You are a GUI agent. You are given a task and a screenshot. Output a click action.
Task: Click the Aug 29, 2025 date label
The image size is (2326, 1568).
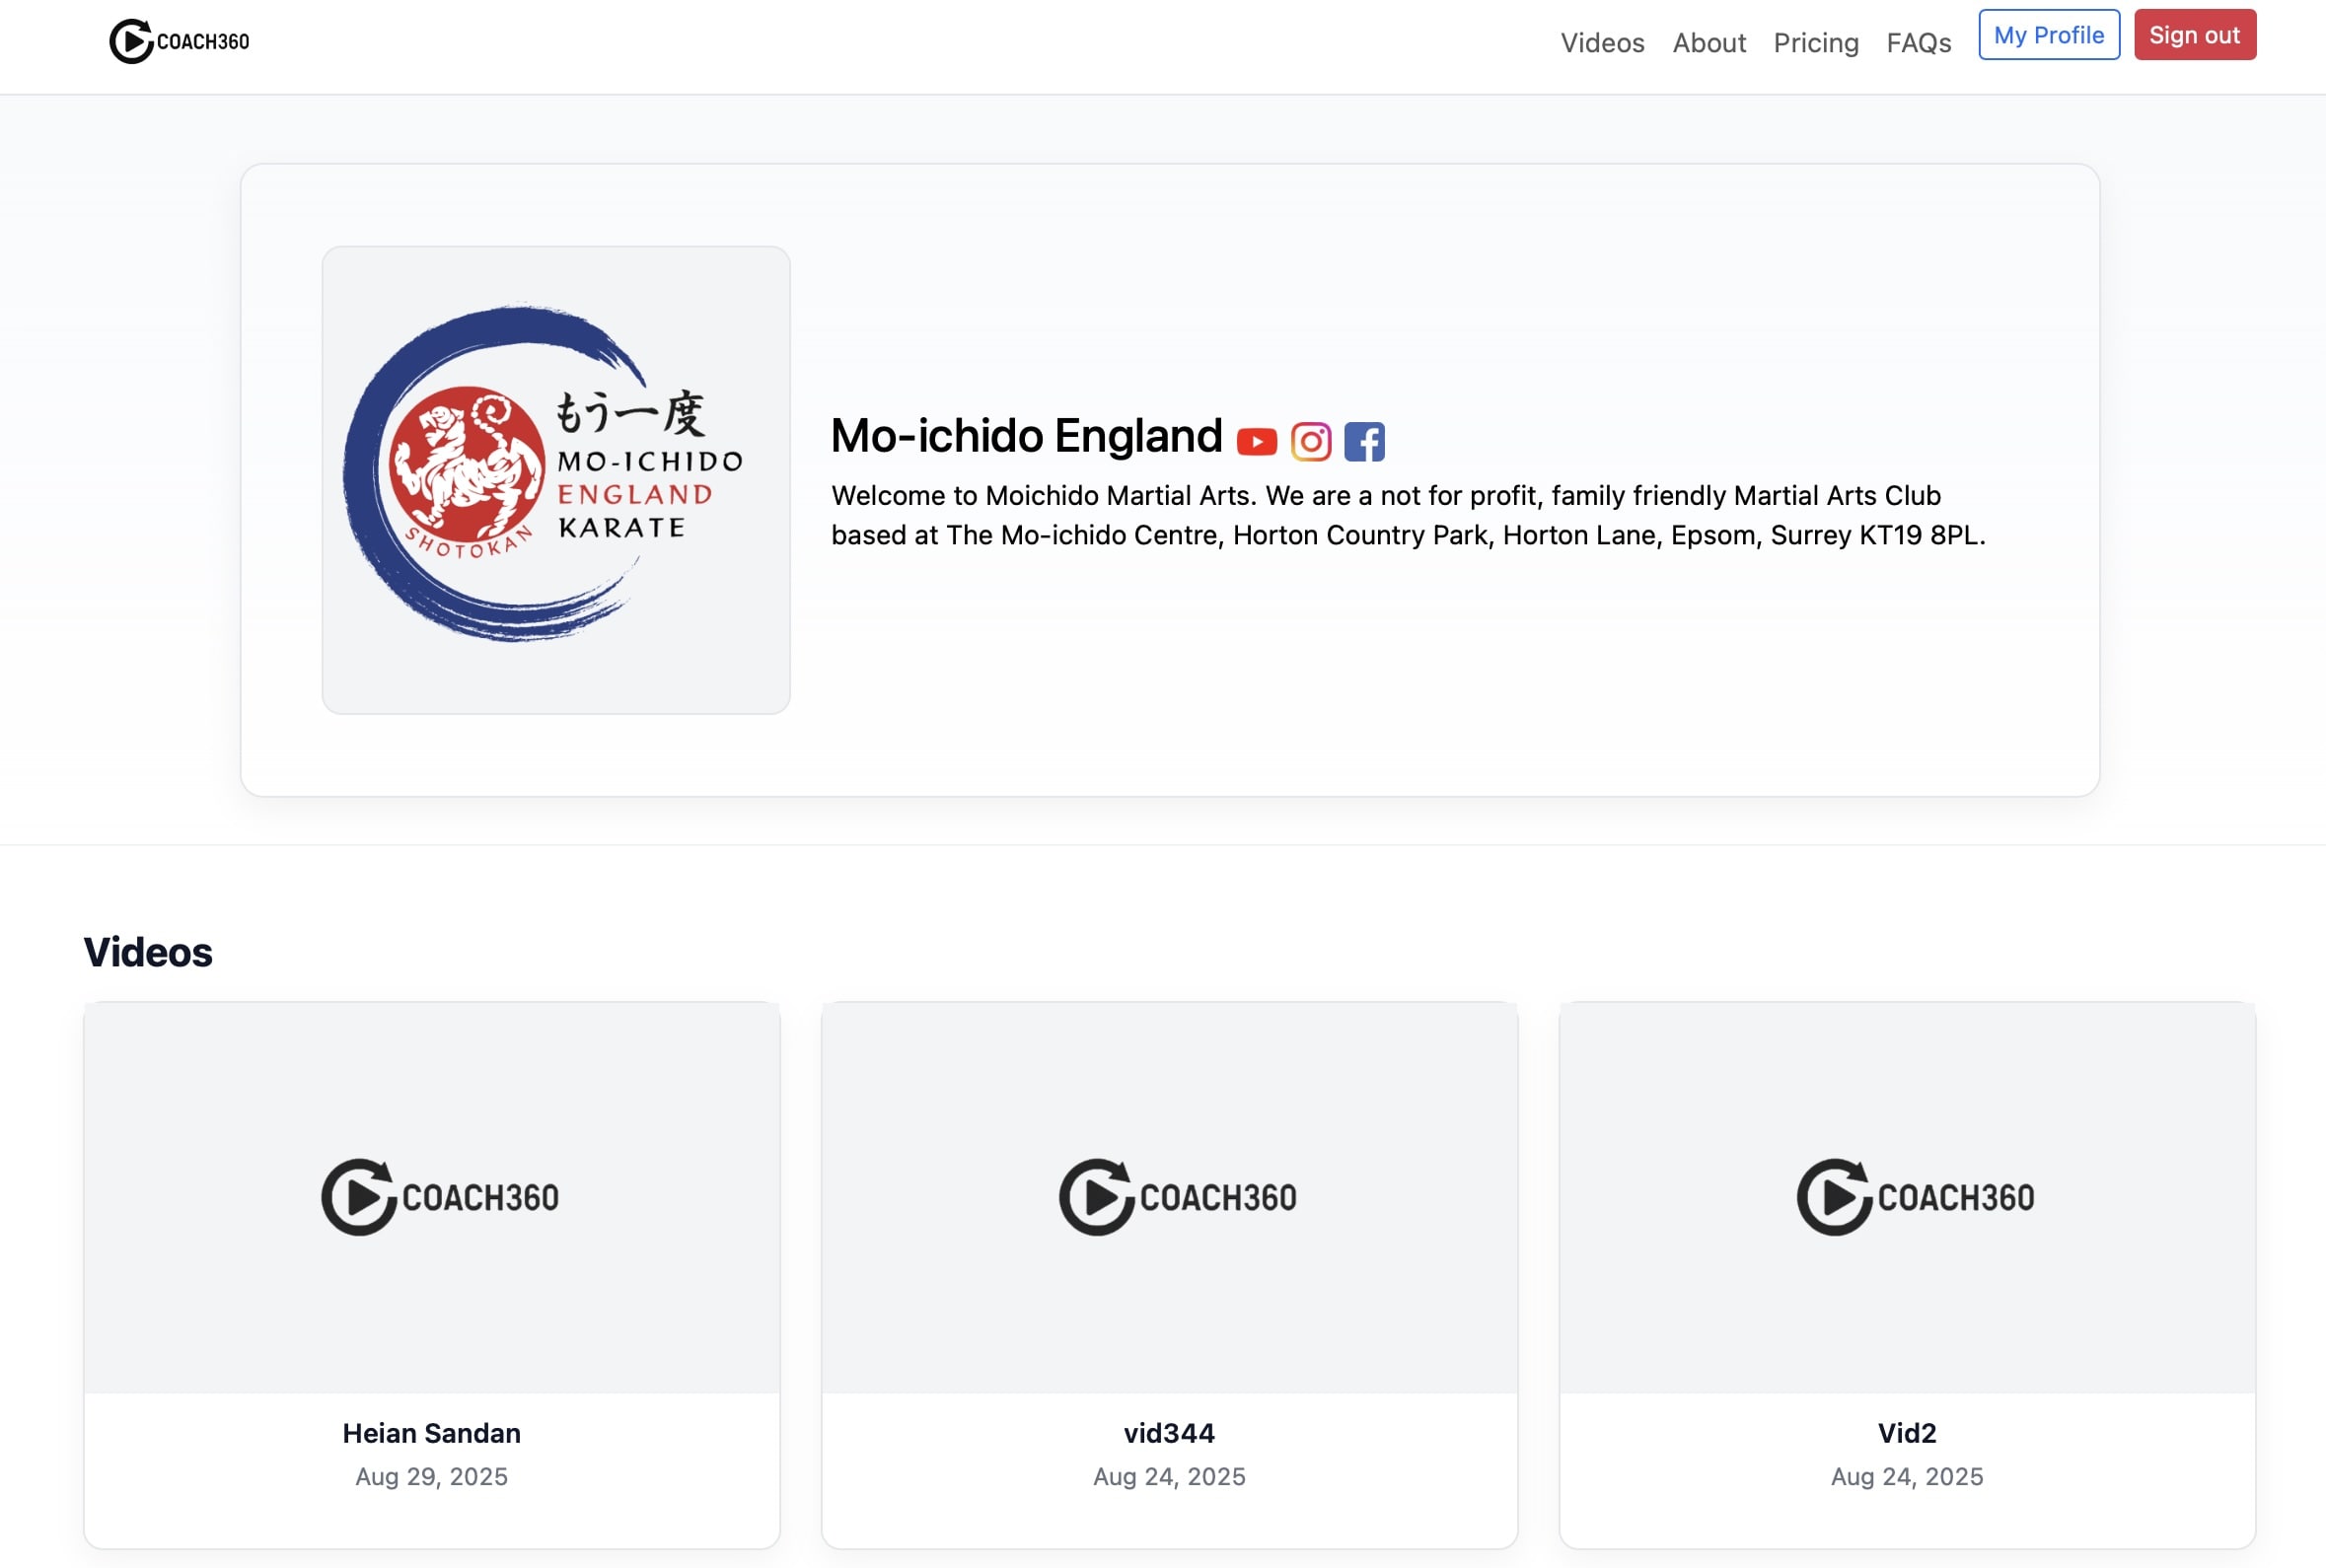click(x=432, y=1476)
